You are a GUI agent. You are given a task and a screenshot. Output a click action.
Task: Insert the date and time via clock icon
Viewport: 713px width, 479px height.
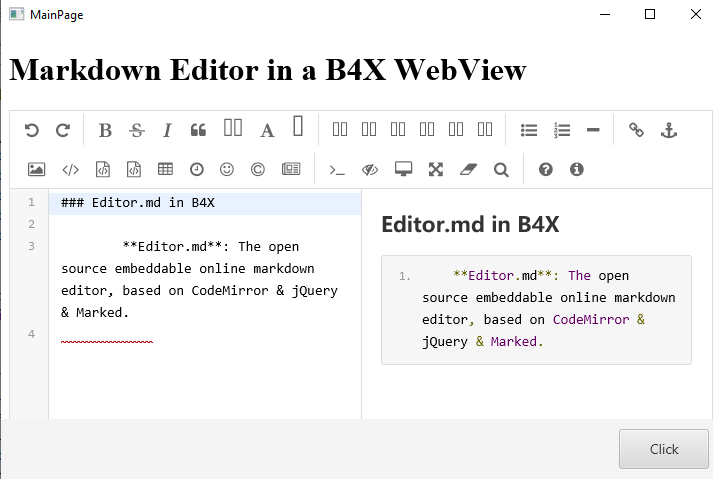click(x=196, y=170)
